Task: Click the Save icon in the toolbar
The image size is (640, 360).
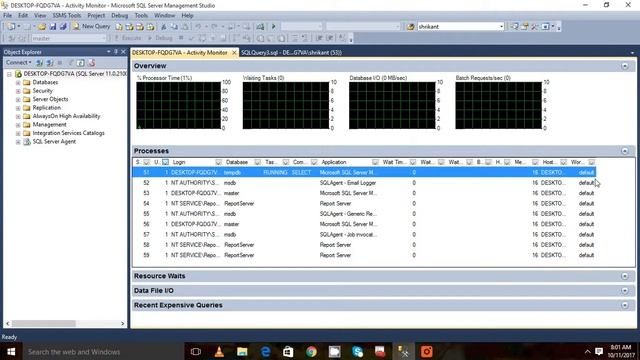Action: (x=53, y=27)
